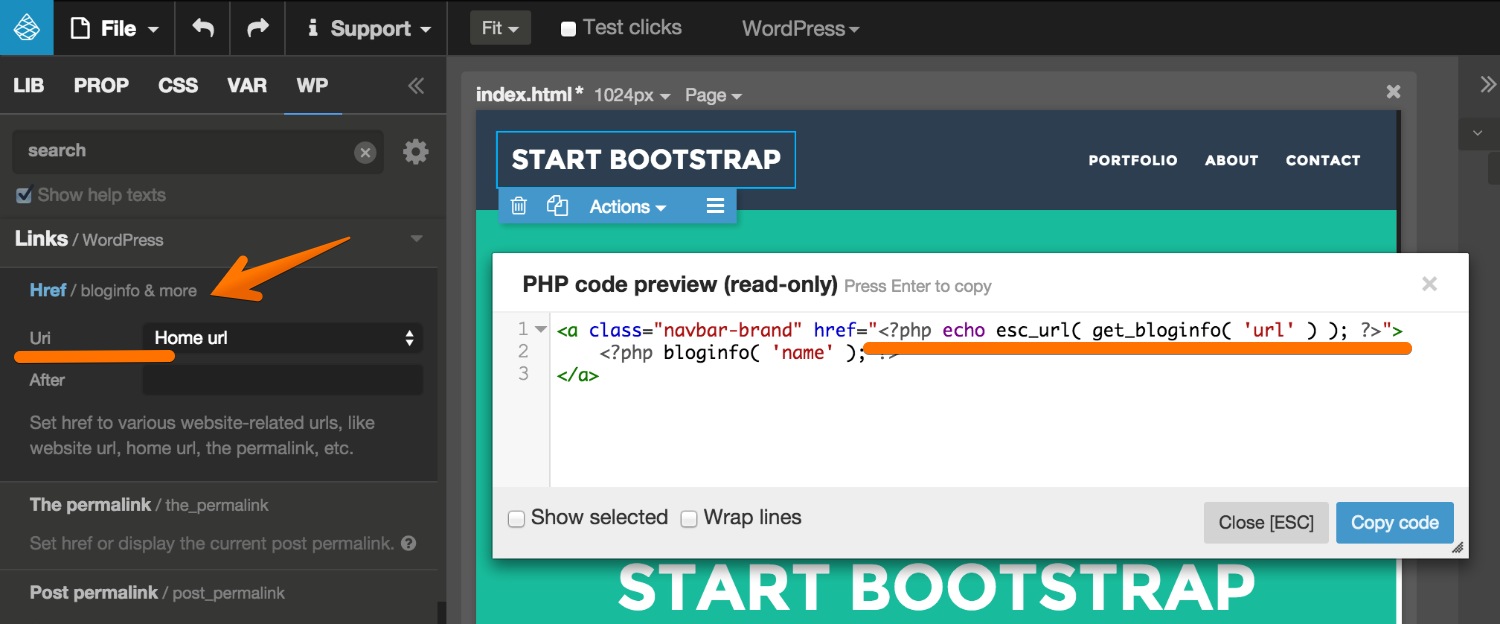Open the Actions dropdown on selected element
The image size is (1500, 624).
coord(627,207)
